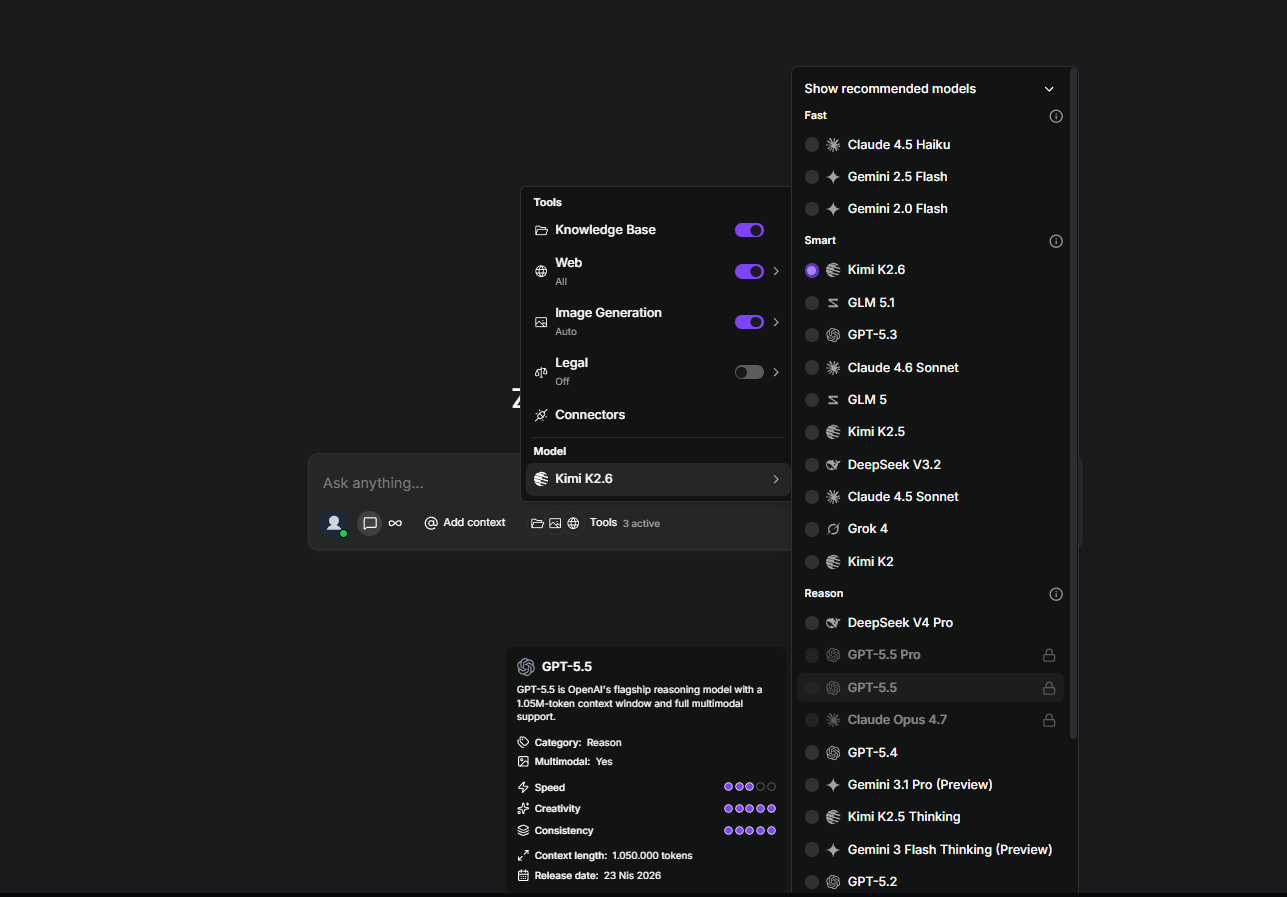This screenshot has height=897, width=1287.
Task: Select the Claude Opus 4.7 radio button
Action: (812, 720)
